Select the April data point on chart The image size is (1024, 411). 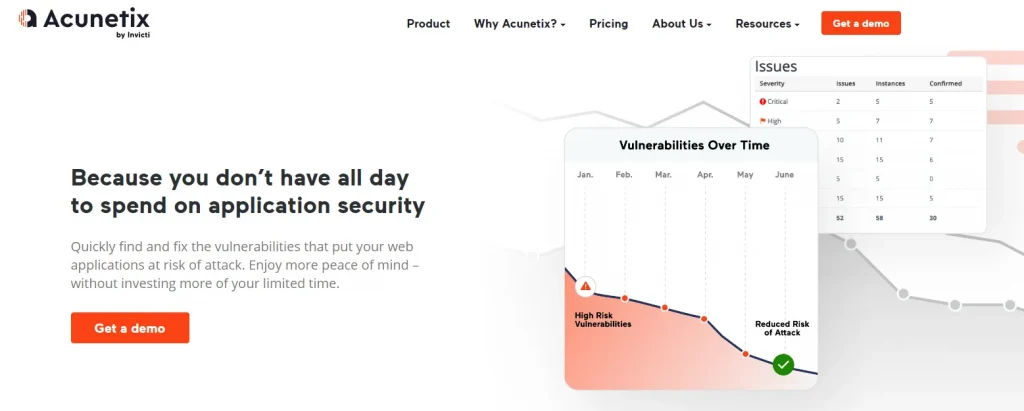pyautogui.click(x=704, y=318)
